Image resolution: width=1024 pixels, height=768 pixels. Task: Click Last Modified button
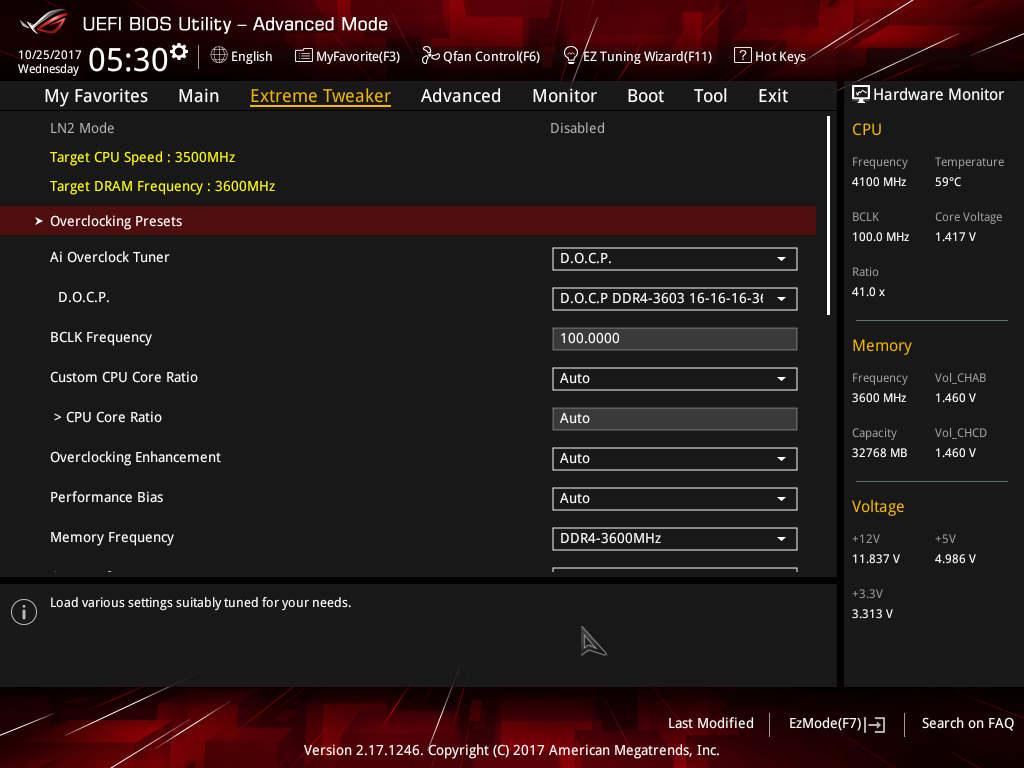[711, 723]
